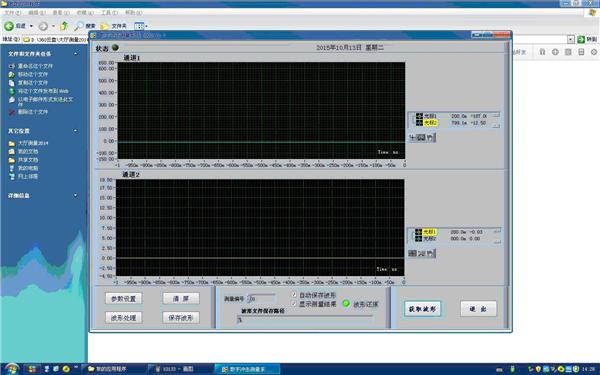Click the 通道1 cursor legend scrollbar

[497, 120]
